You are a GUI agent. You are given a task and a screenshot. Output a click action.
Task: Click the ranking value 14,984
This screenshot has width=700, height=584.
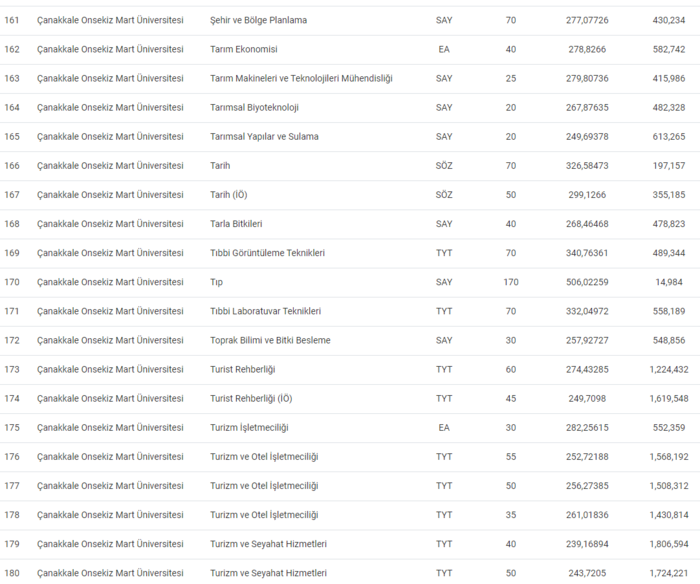[669, 282]
